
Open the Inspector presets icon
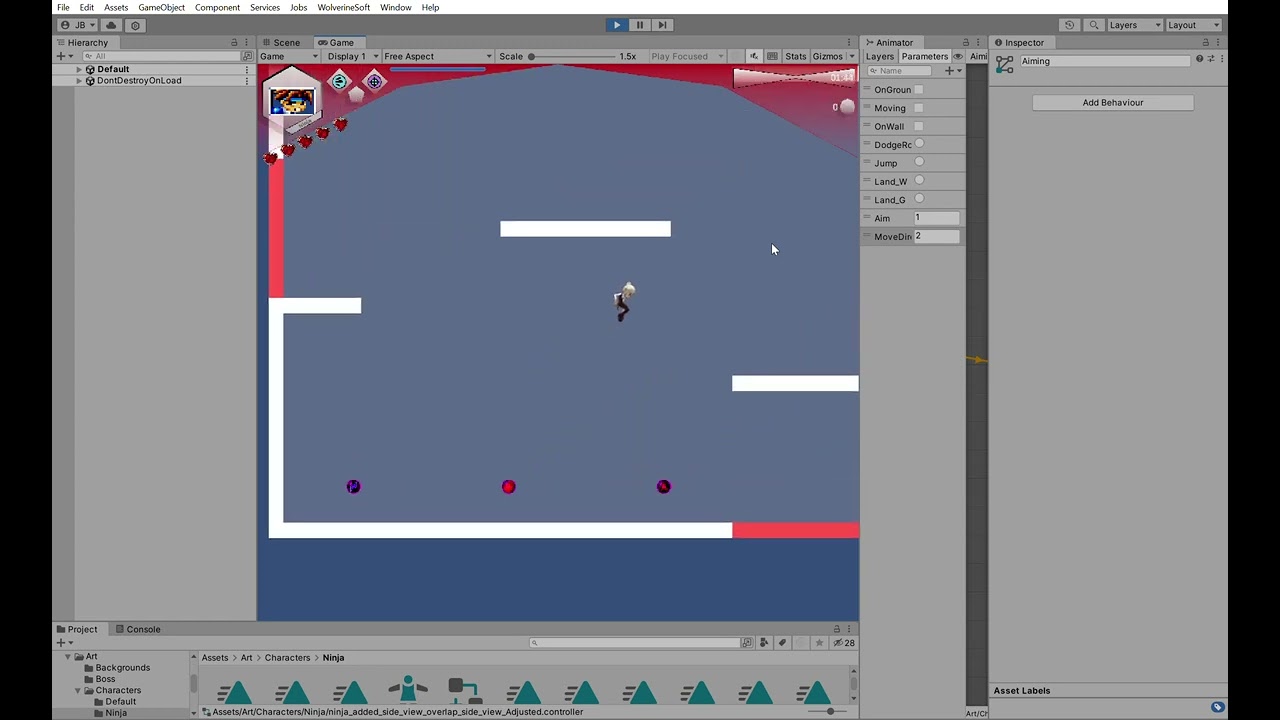pos(1210,59)
